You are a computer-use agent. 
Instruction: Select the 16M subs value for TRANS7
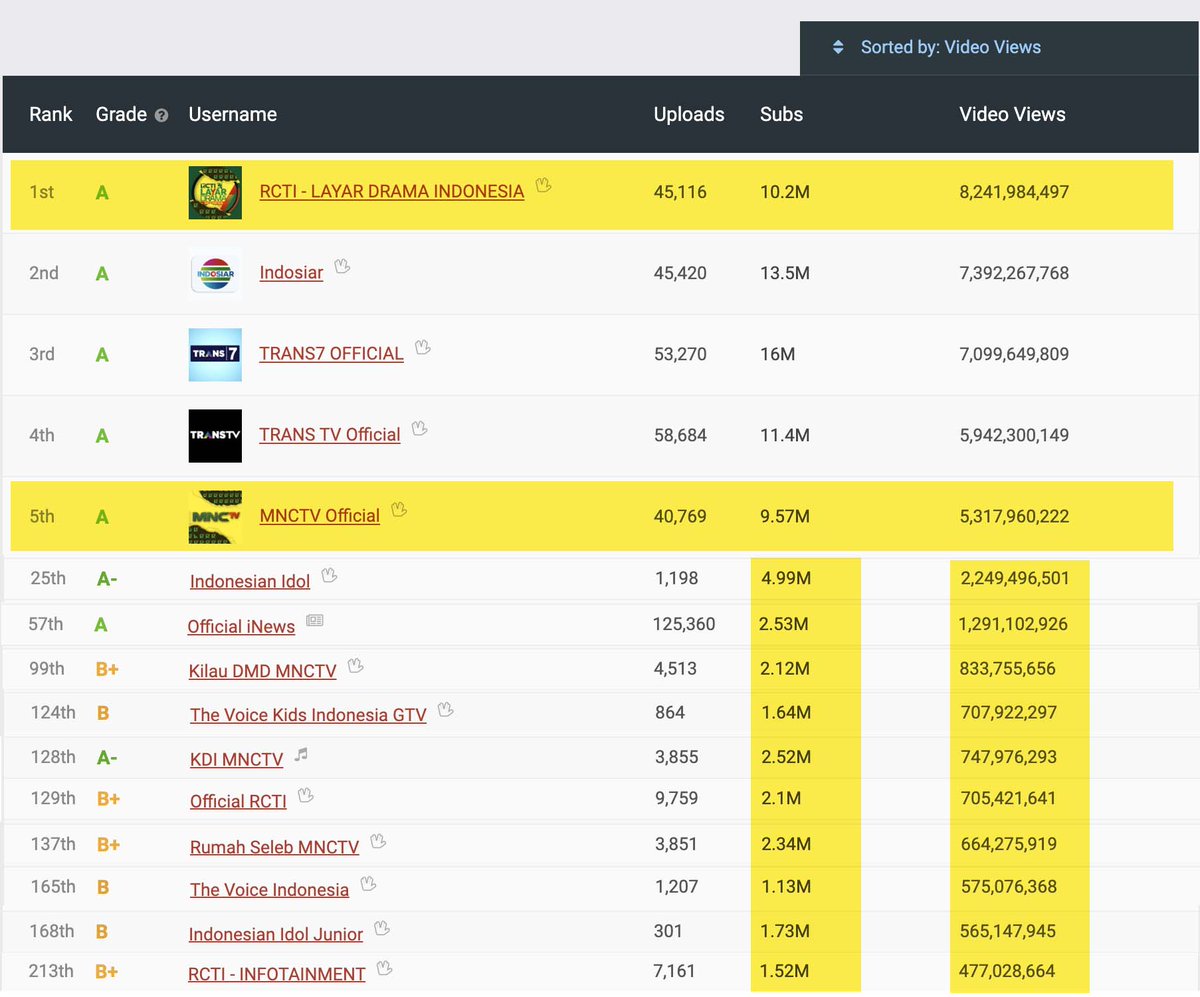pos(778,353)
